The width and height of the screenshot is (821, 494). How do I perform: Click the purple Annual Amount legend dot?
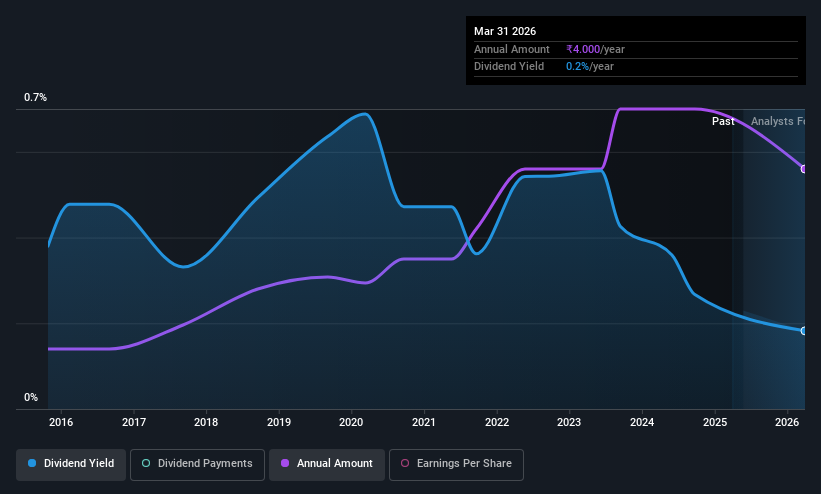tap(285, 463)
